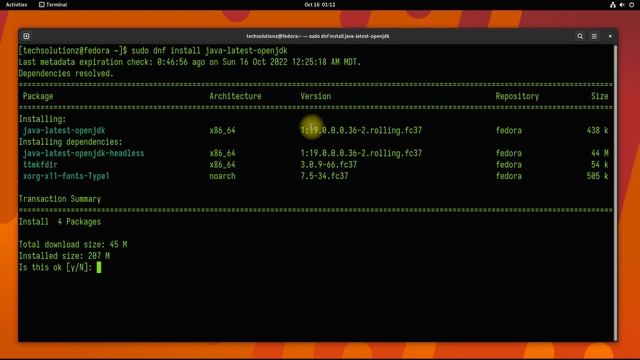Click the 'noarch' architecture value
Viewport: 640px width, 360px height.
coord(222,176)
